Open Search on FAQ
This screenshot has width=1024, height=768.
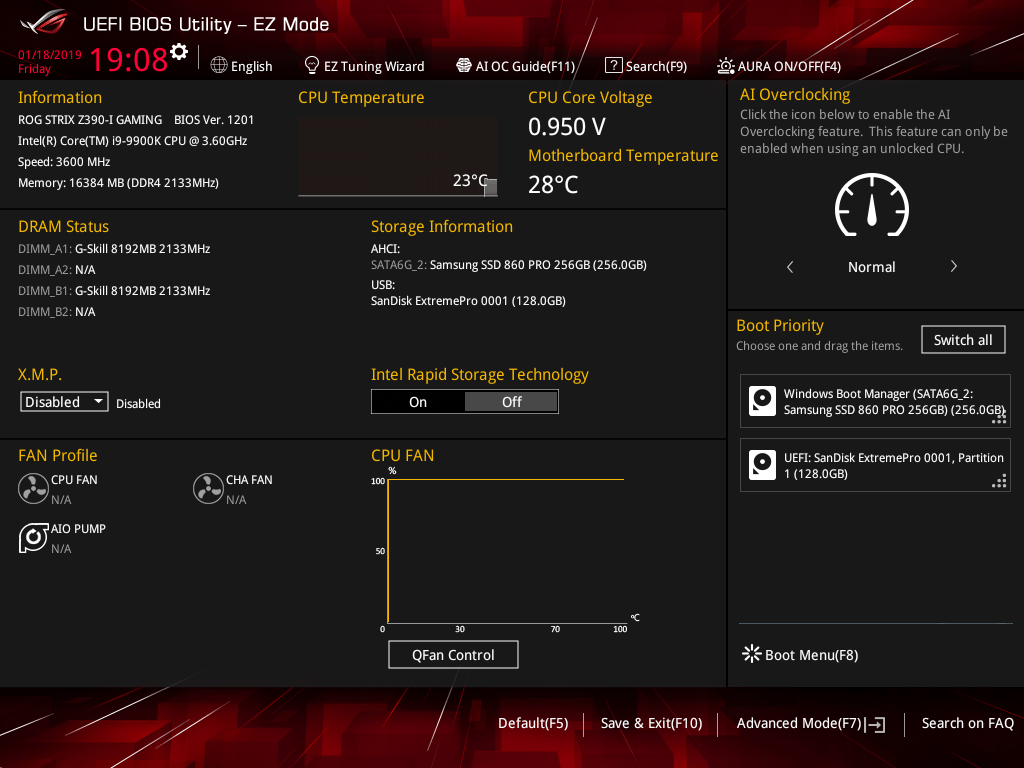(x=968, y=723)
